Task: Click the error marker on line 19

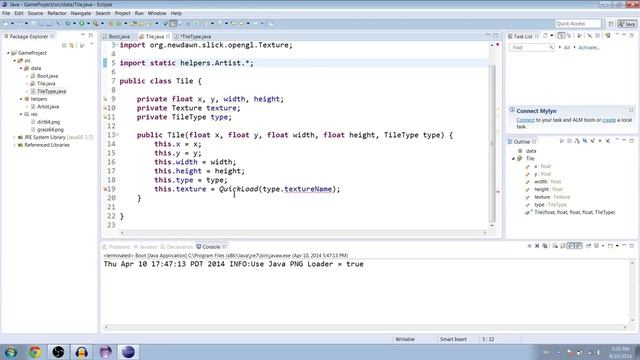Action: (105, 189)
